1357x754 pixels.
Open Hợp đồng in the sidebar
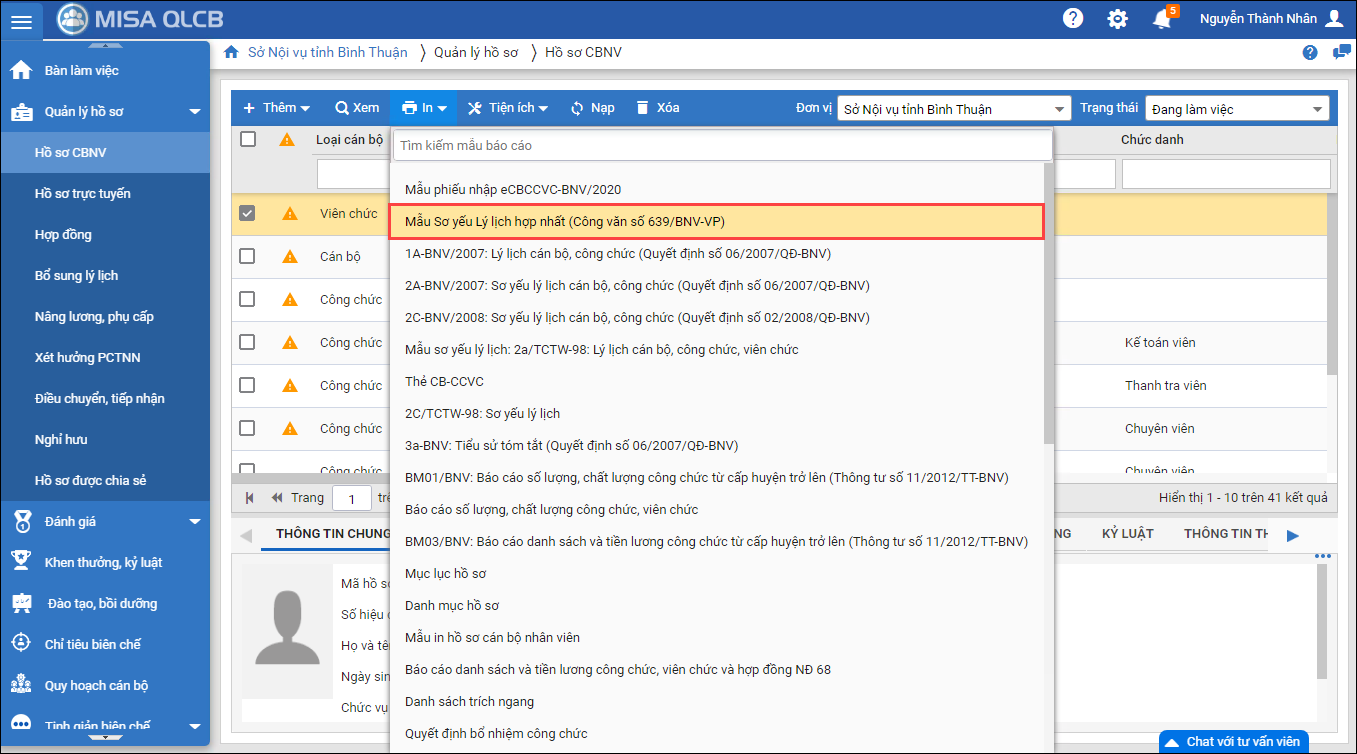tap(63, 234)
